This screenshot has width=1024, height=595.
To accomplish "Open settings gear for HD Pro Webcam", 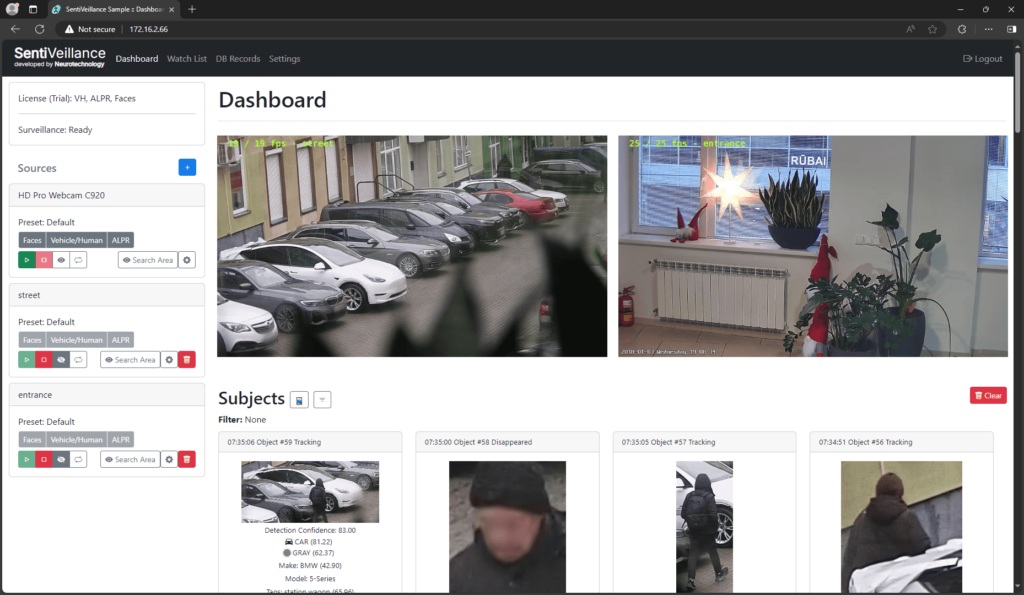I will (x=187, y=260).
